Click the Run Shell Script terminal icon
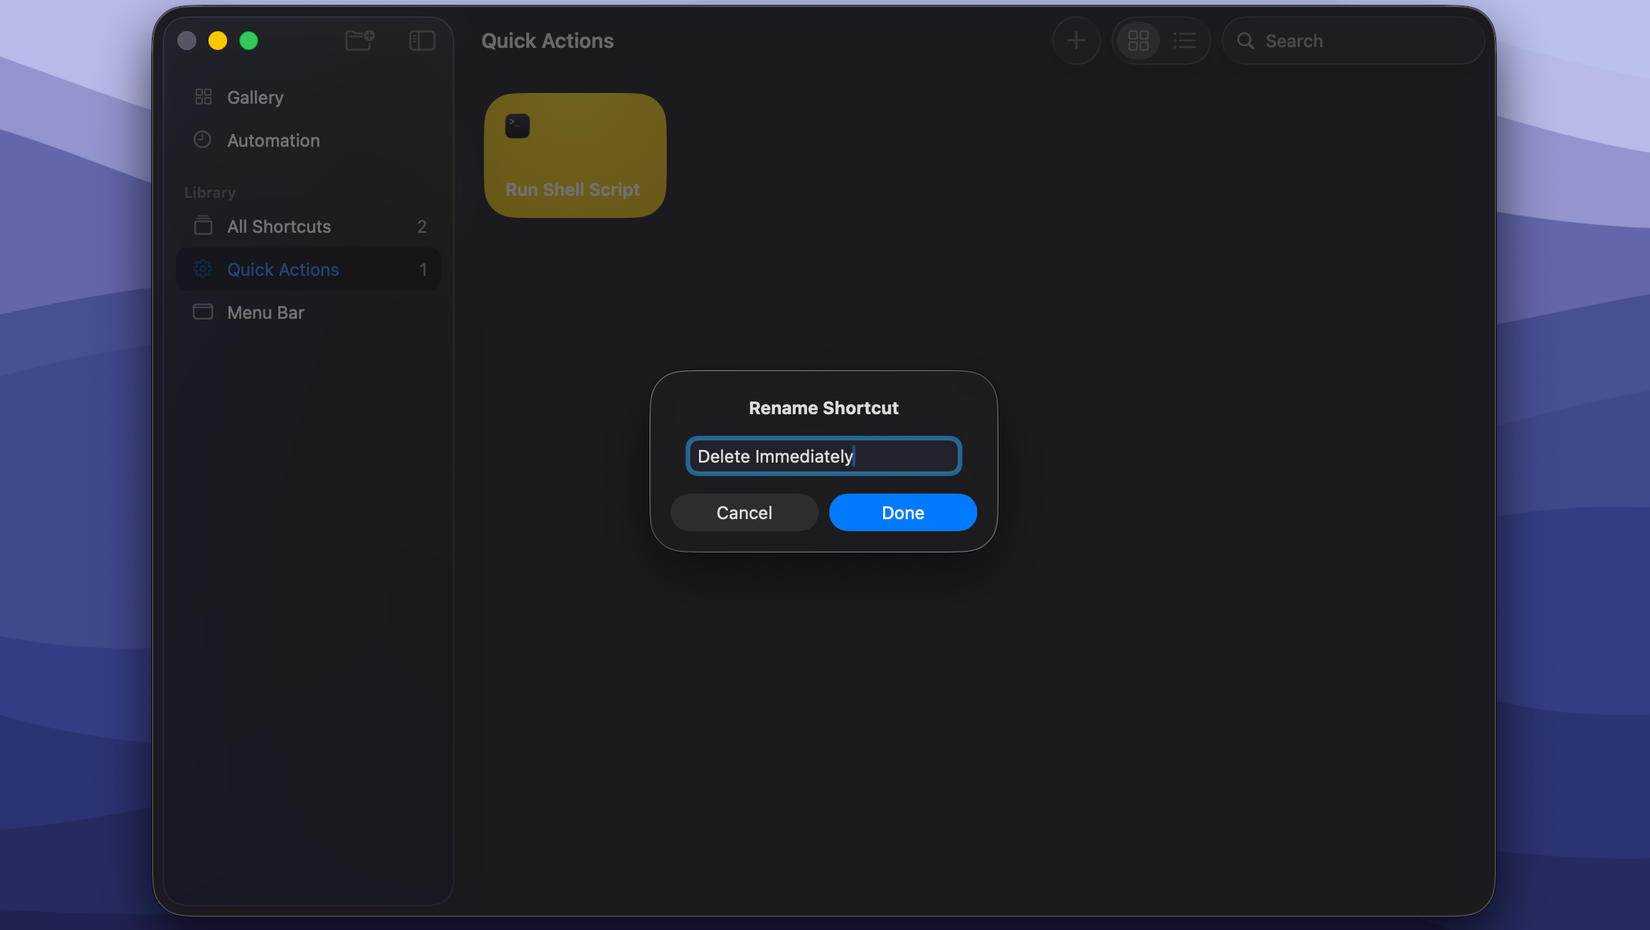 [517, 126]
